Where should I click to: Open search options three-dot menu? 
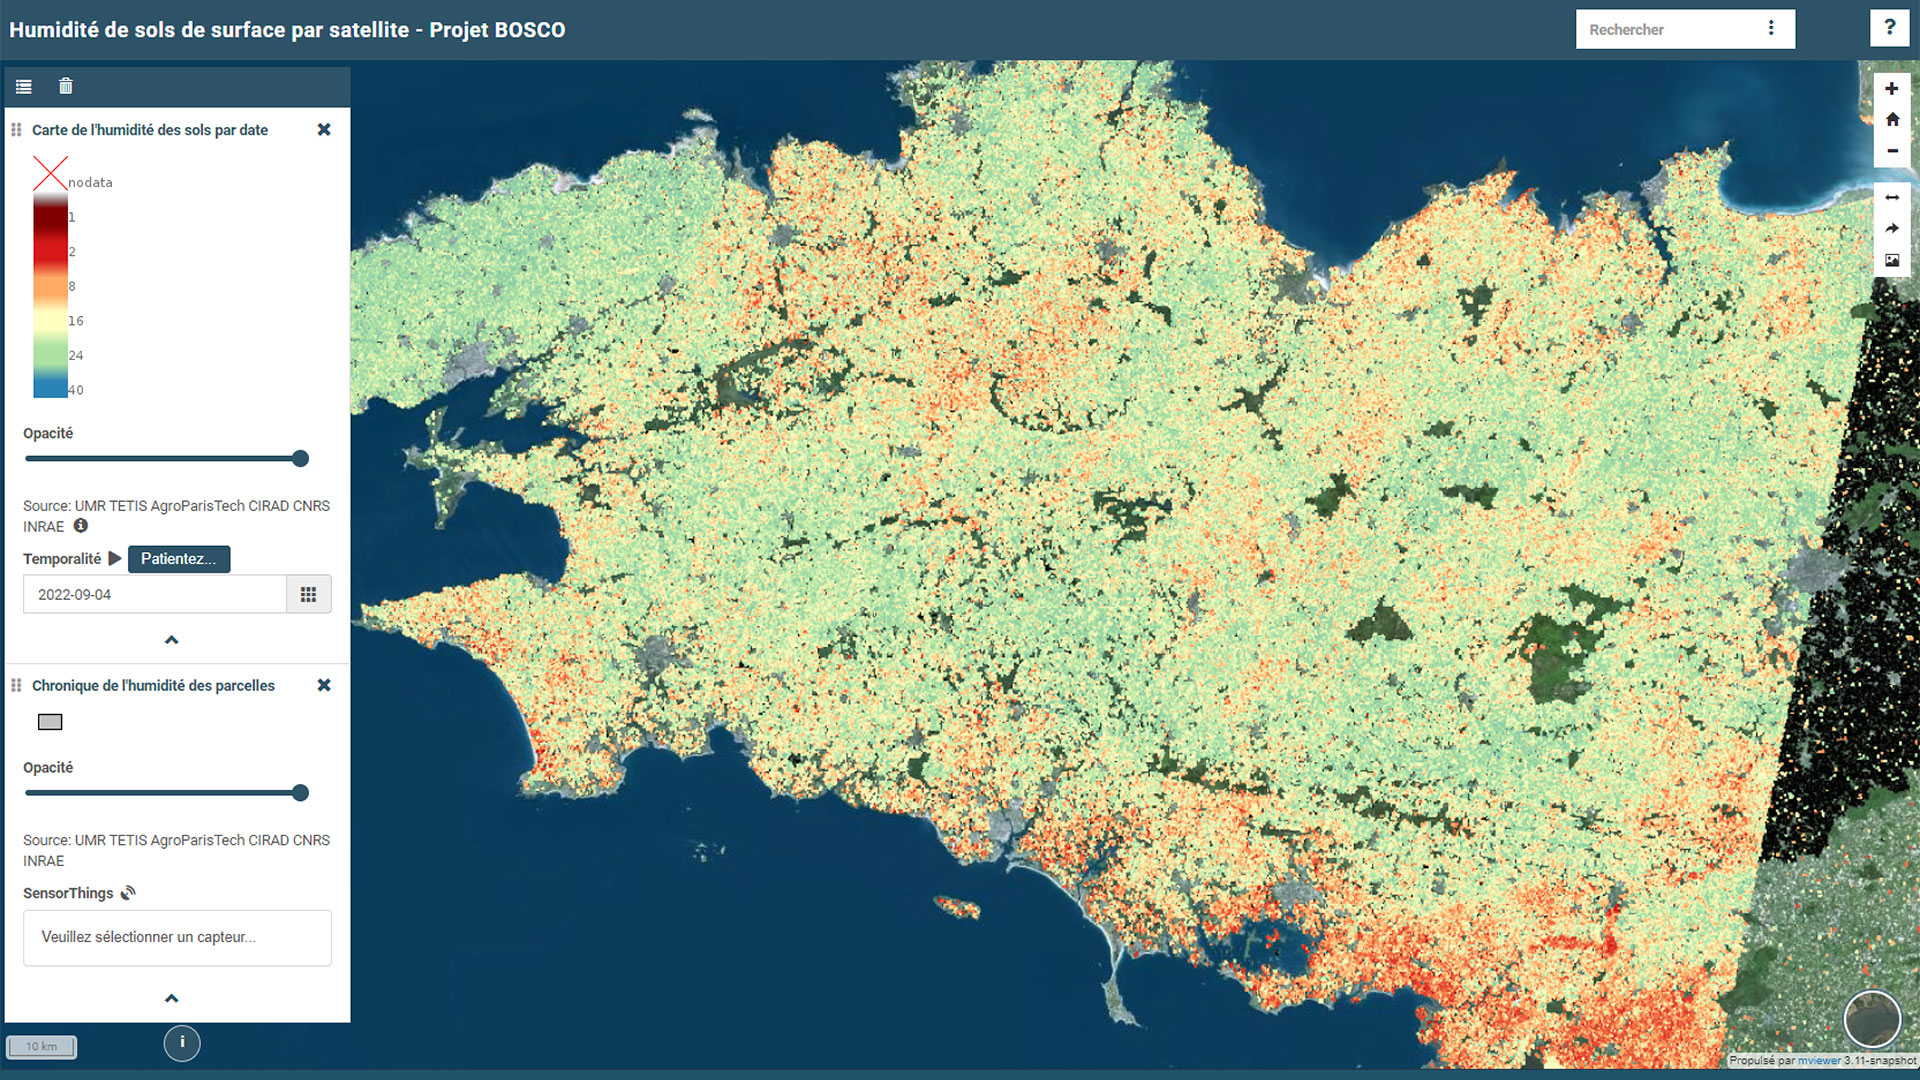1771,28
